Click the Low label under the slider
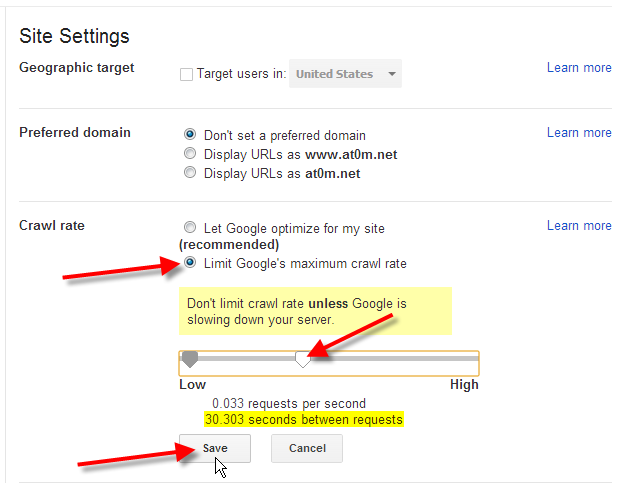 click(193, 385)
